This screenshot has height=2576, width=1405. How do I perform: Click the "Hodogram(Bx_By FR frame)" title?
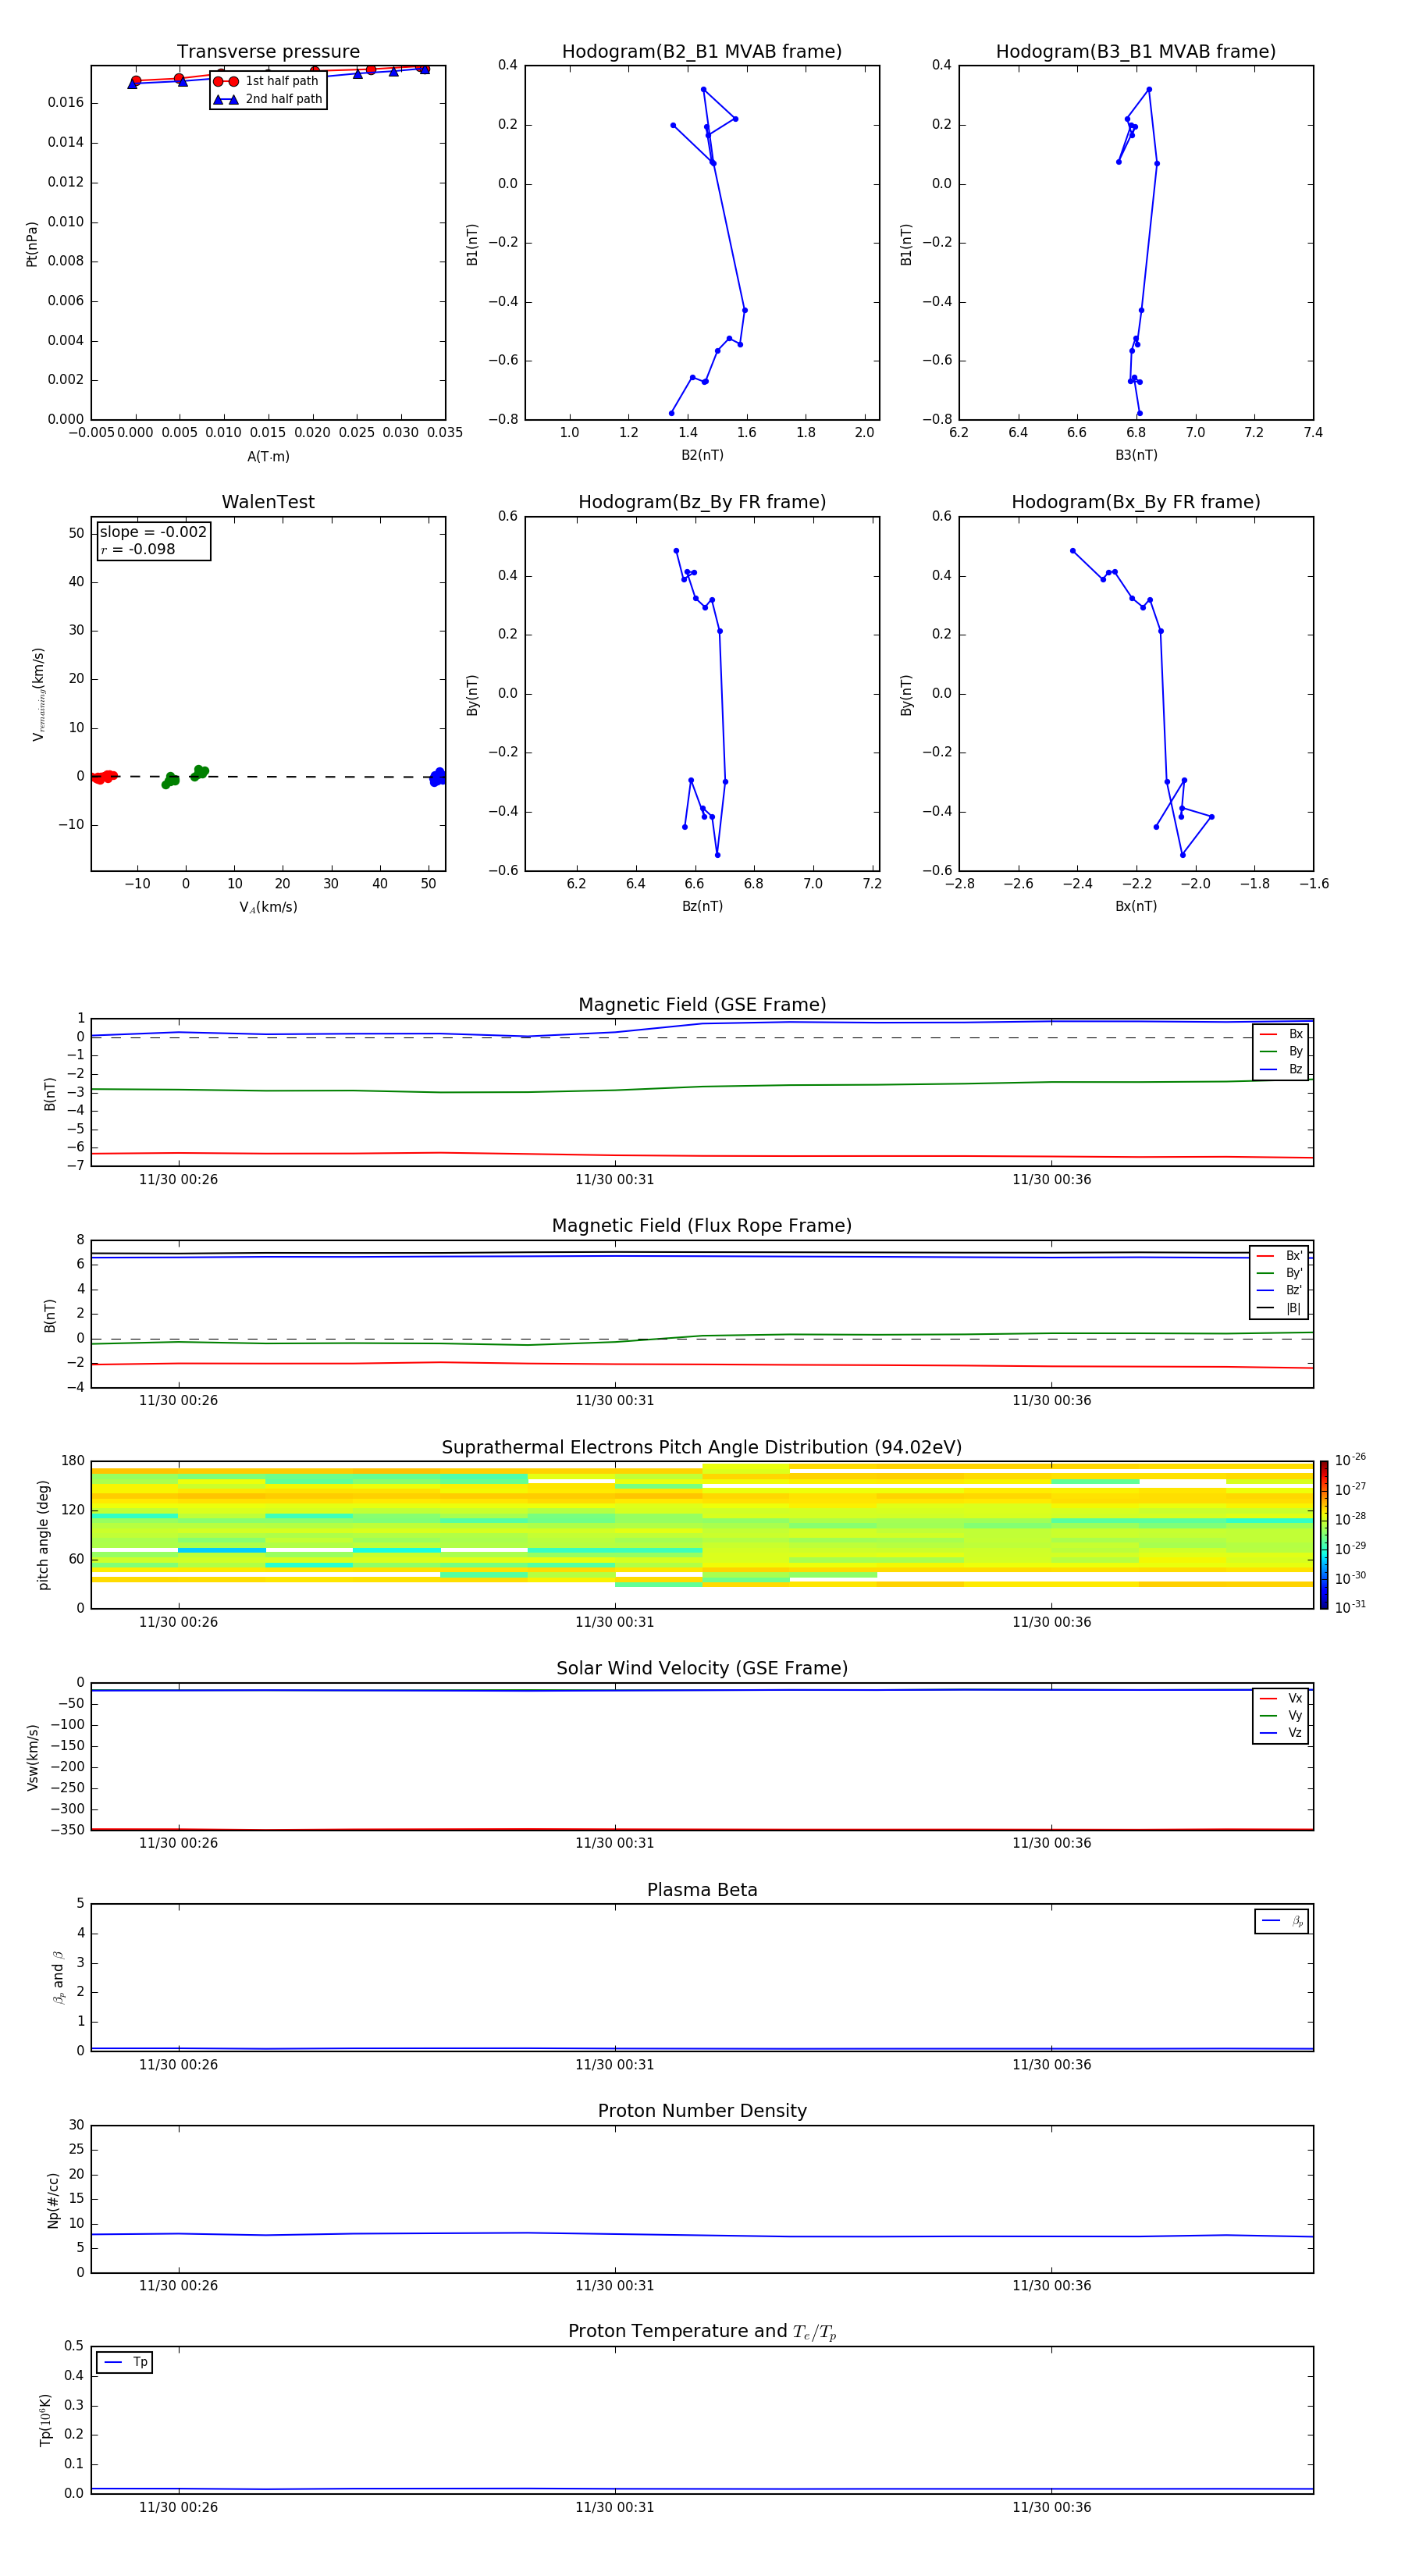pos(1136,502)
